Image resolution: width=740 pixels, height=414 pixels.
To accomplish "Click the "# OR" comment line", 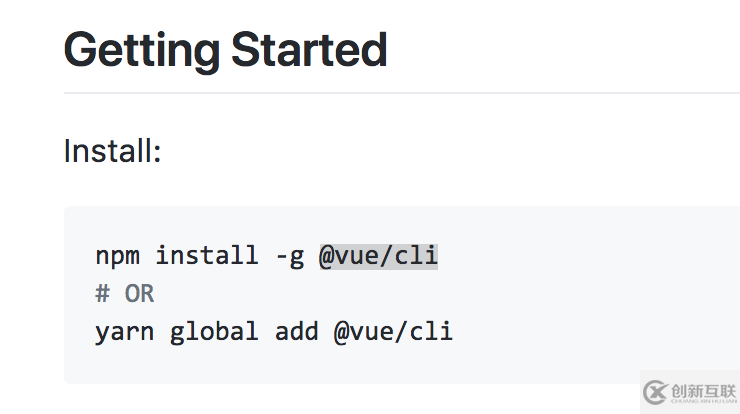I will [125, 294].
